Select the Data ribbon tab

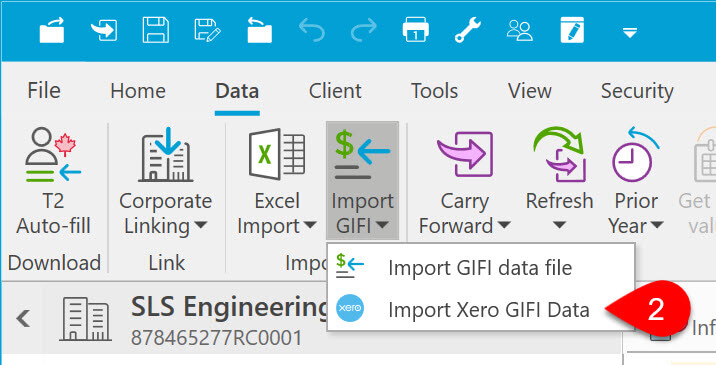[x=237, y=91]
